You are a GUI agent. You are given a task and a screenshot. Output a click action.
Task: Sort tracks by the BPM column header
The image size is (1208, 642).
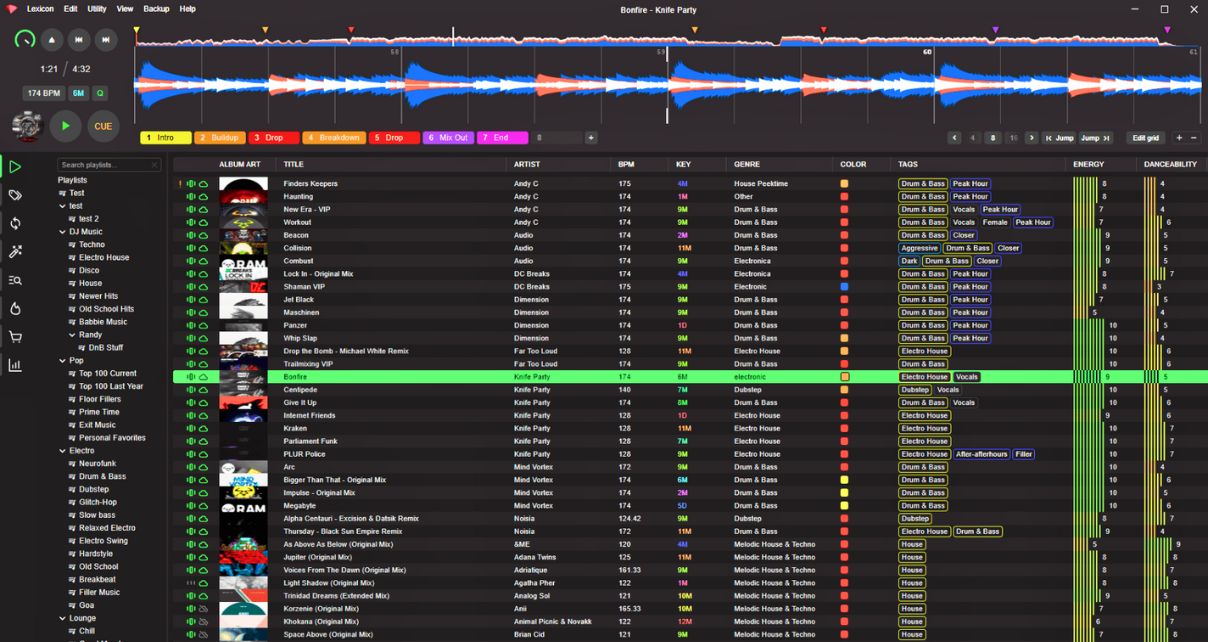[x=626, y=164]
